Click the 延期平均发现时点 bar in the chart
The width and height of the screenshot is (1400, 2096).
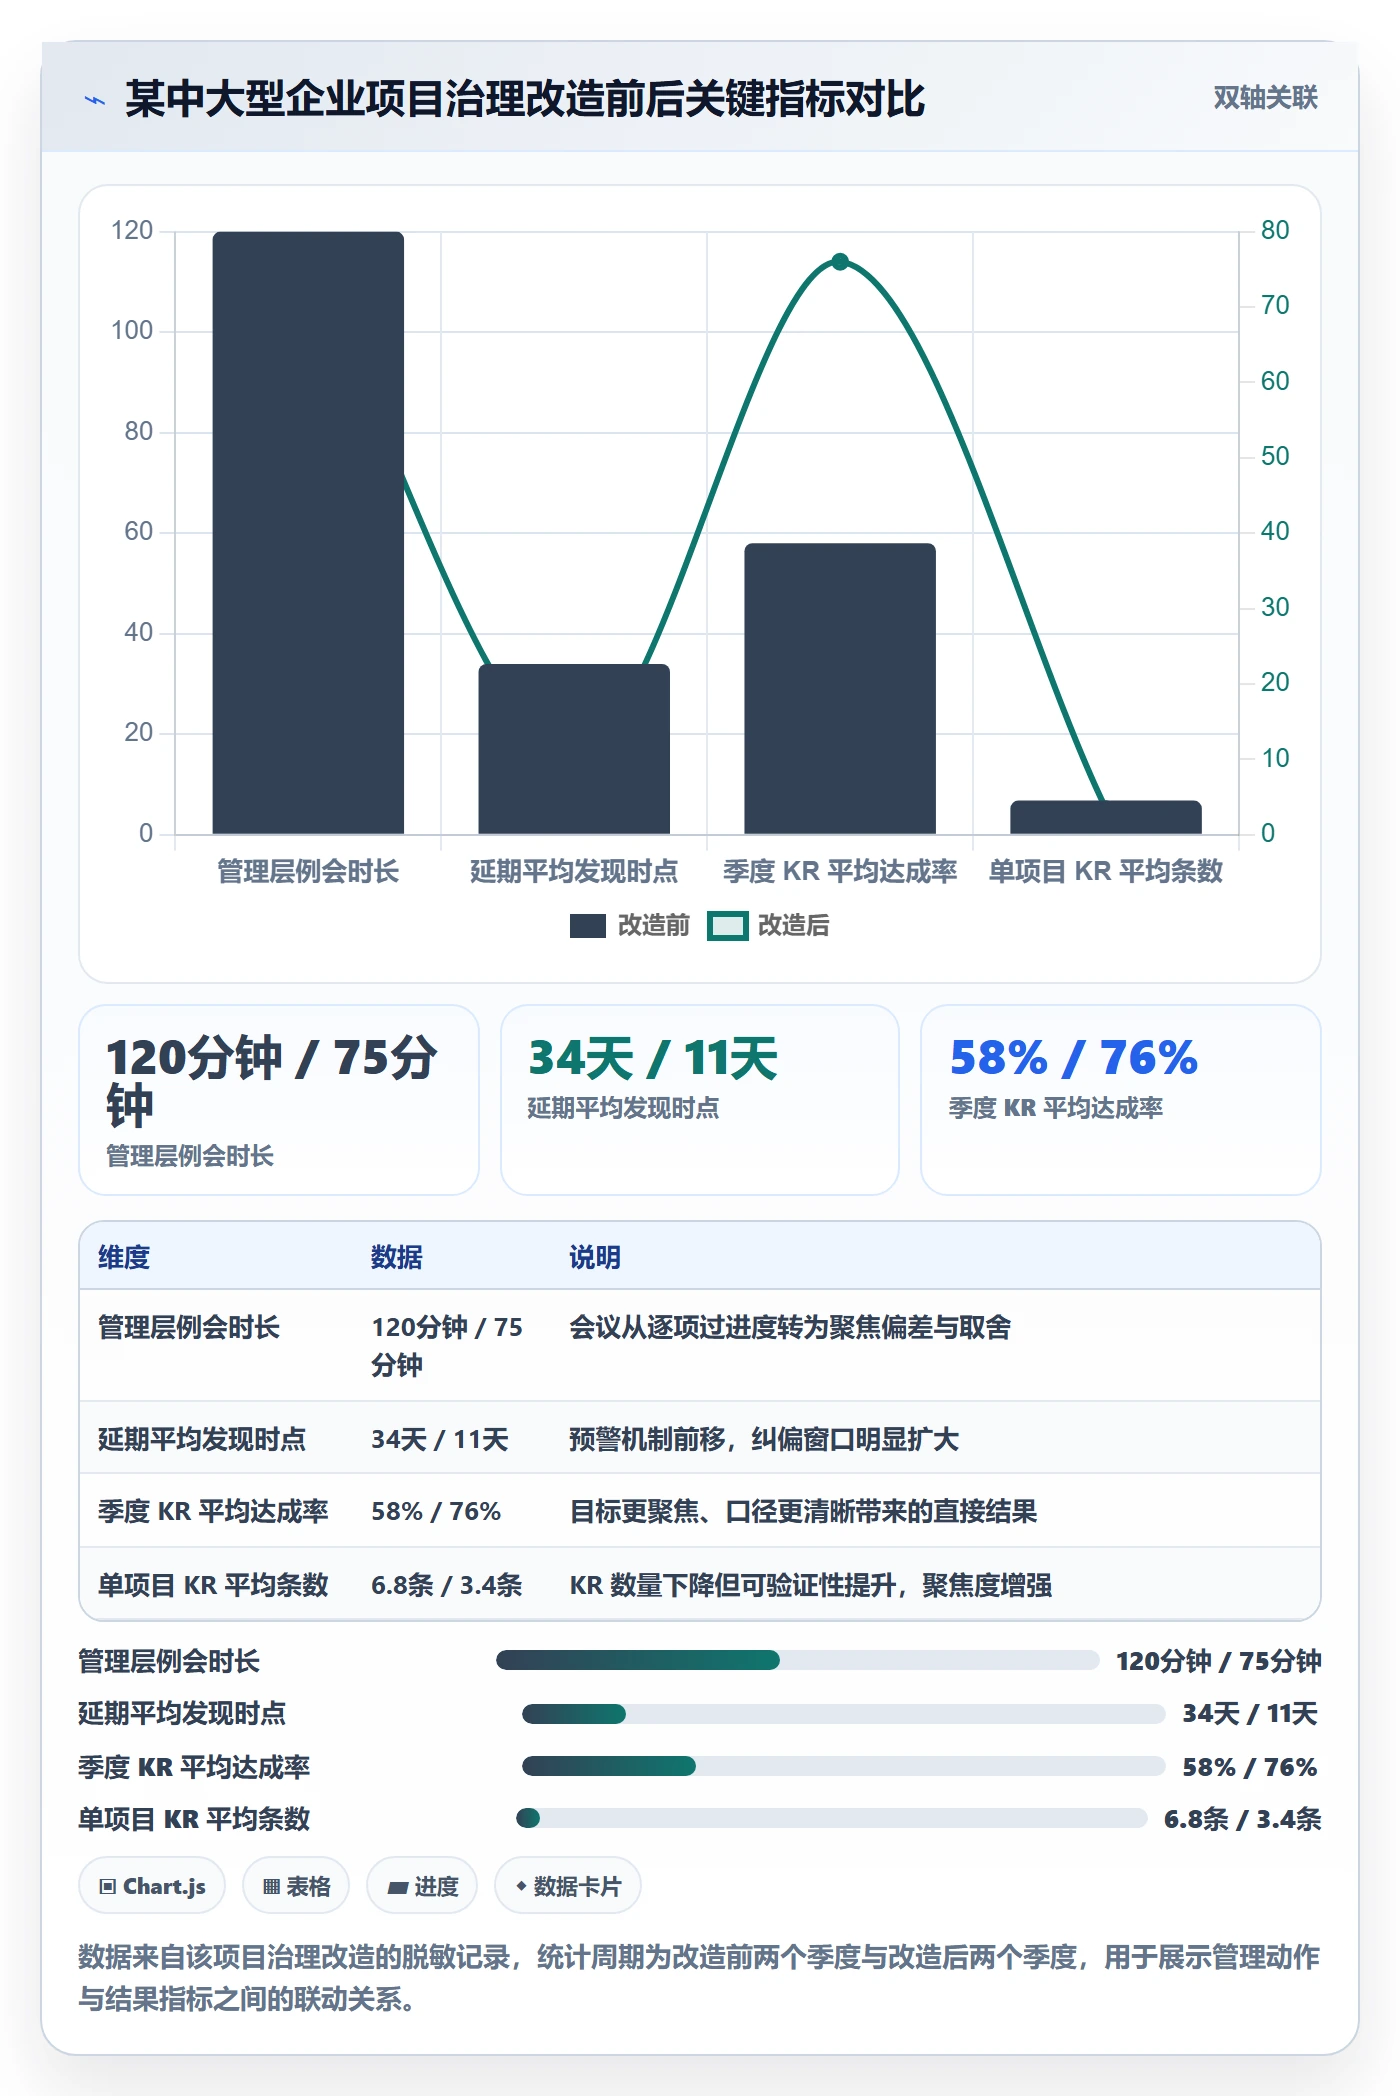[574, 749]
